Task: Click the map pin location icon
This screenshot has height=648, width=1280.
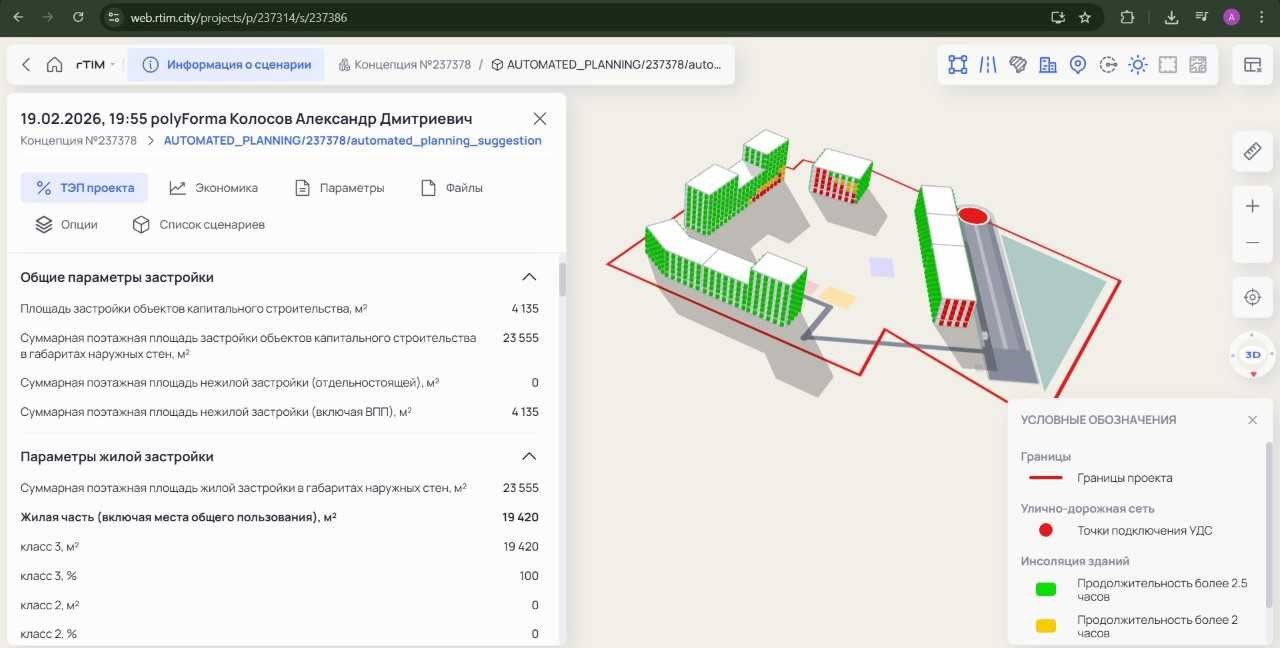Action: tap(1078, 65)
